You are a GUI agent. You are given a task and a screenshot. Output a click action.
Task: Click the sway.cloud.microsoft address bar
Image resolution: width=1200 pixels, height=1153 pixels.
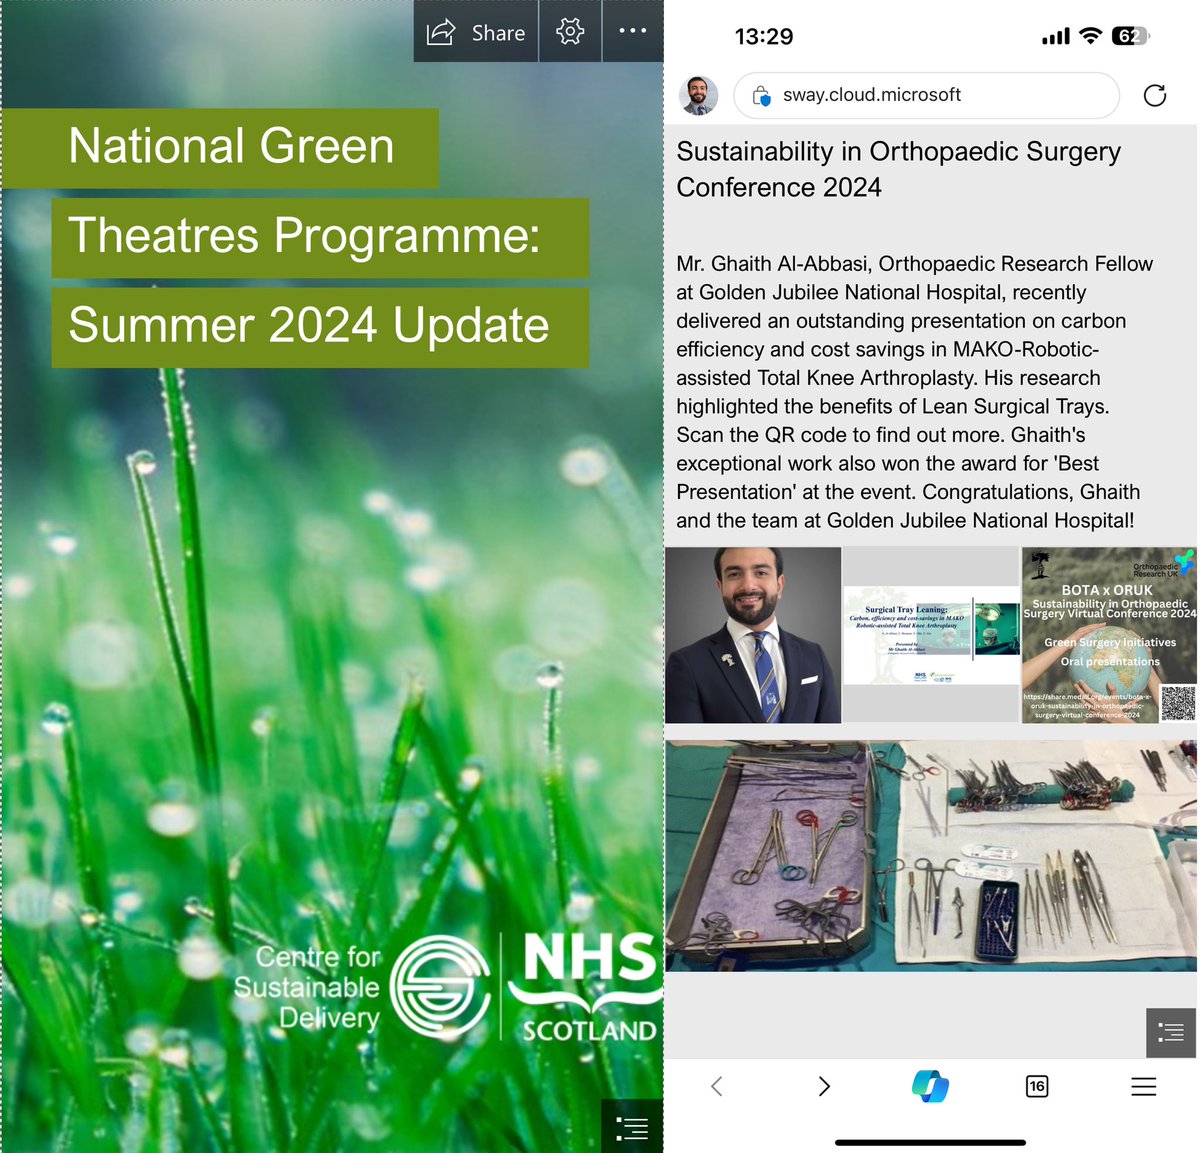point(926,95)
